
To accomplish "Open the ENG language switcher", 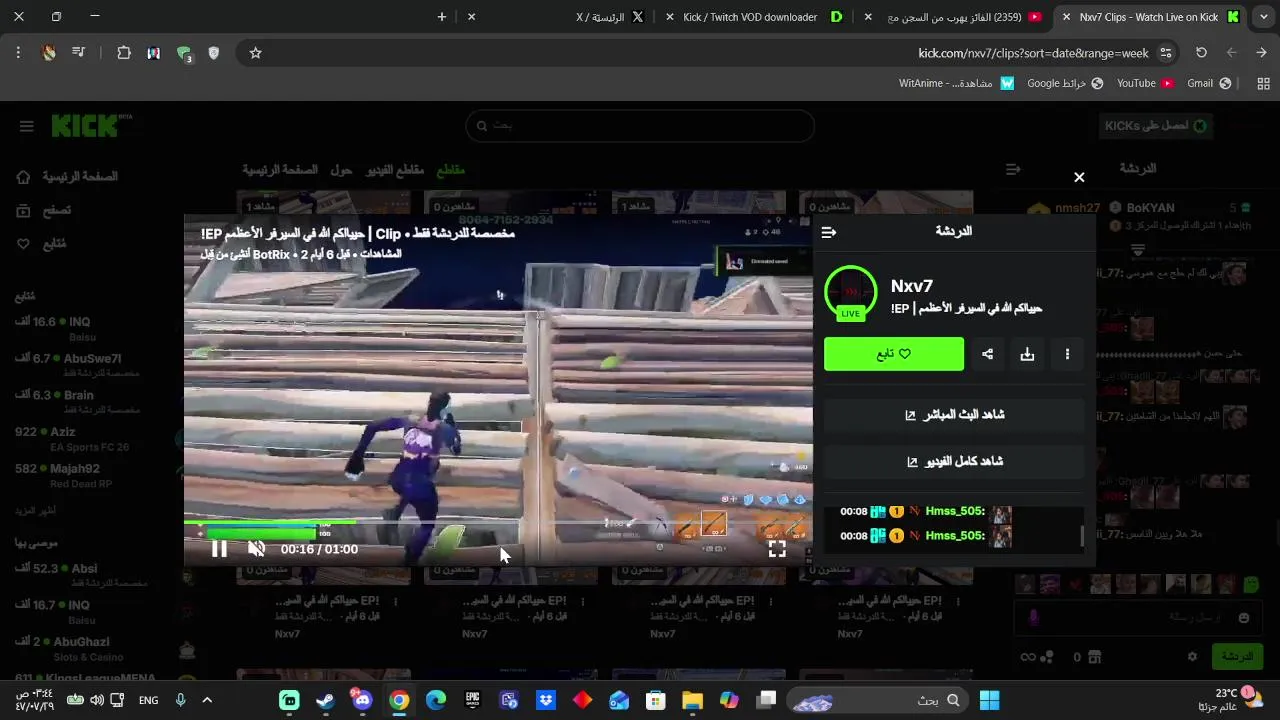I will coord(148,700).
